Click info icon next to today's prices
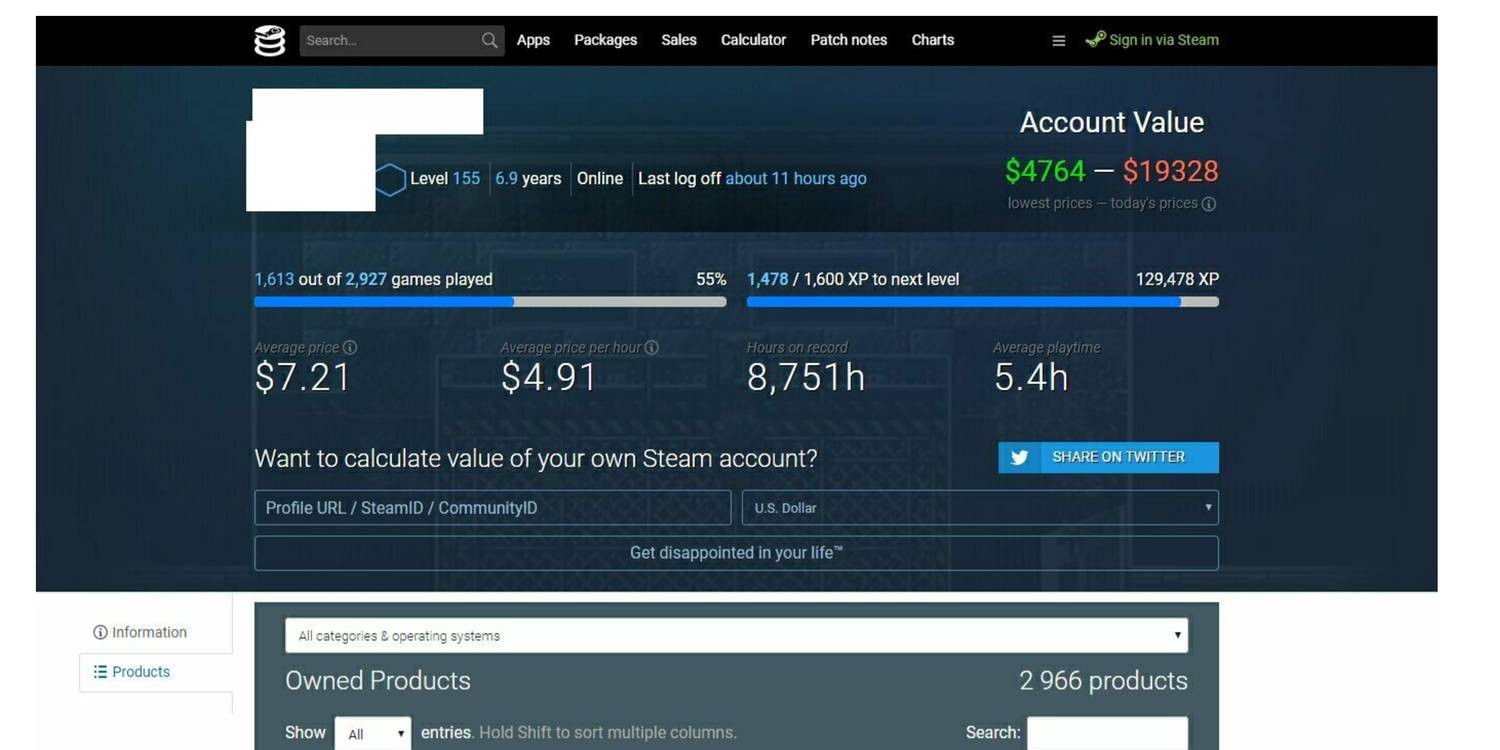Image resolution: width=1500 pixels, height=750 pixels. tap(1209, 204)
